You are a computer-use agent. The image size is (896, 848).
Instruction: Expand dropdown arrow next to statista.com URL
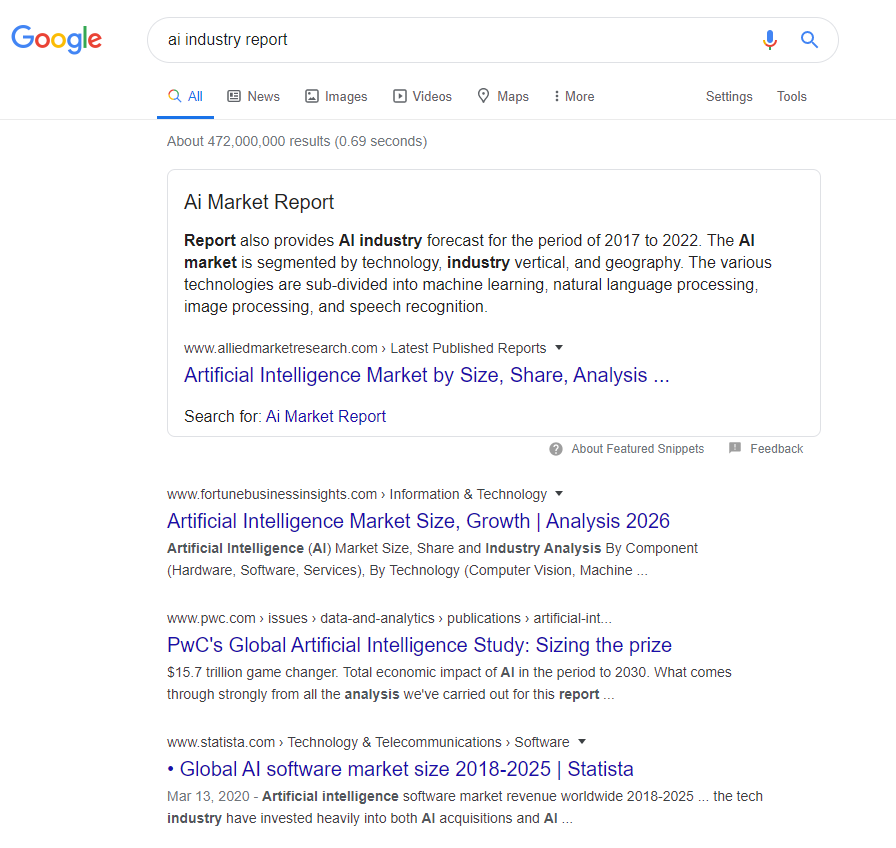click(582, 742)
